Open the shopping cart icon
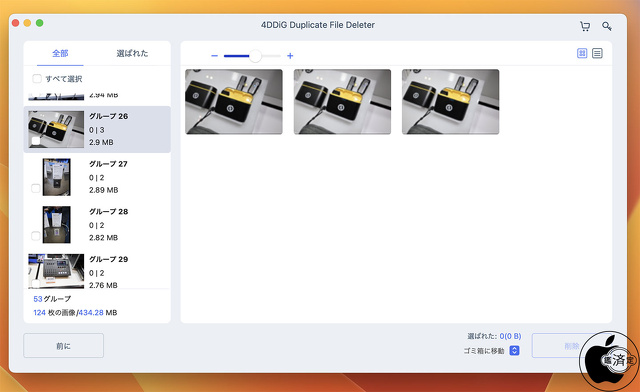The width and height of the screenshot is (640, 392). pyautogui.click(x=585, y=26)
